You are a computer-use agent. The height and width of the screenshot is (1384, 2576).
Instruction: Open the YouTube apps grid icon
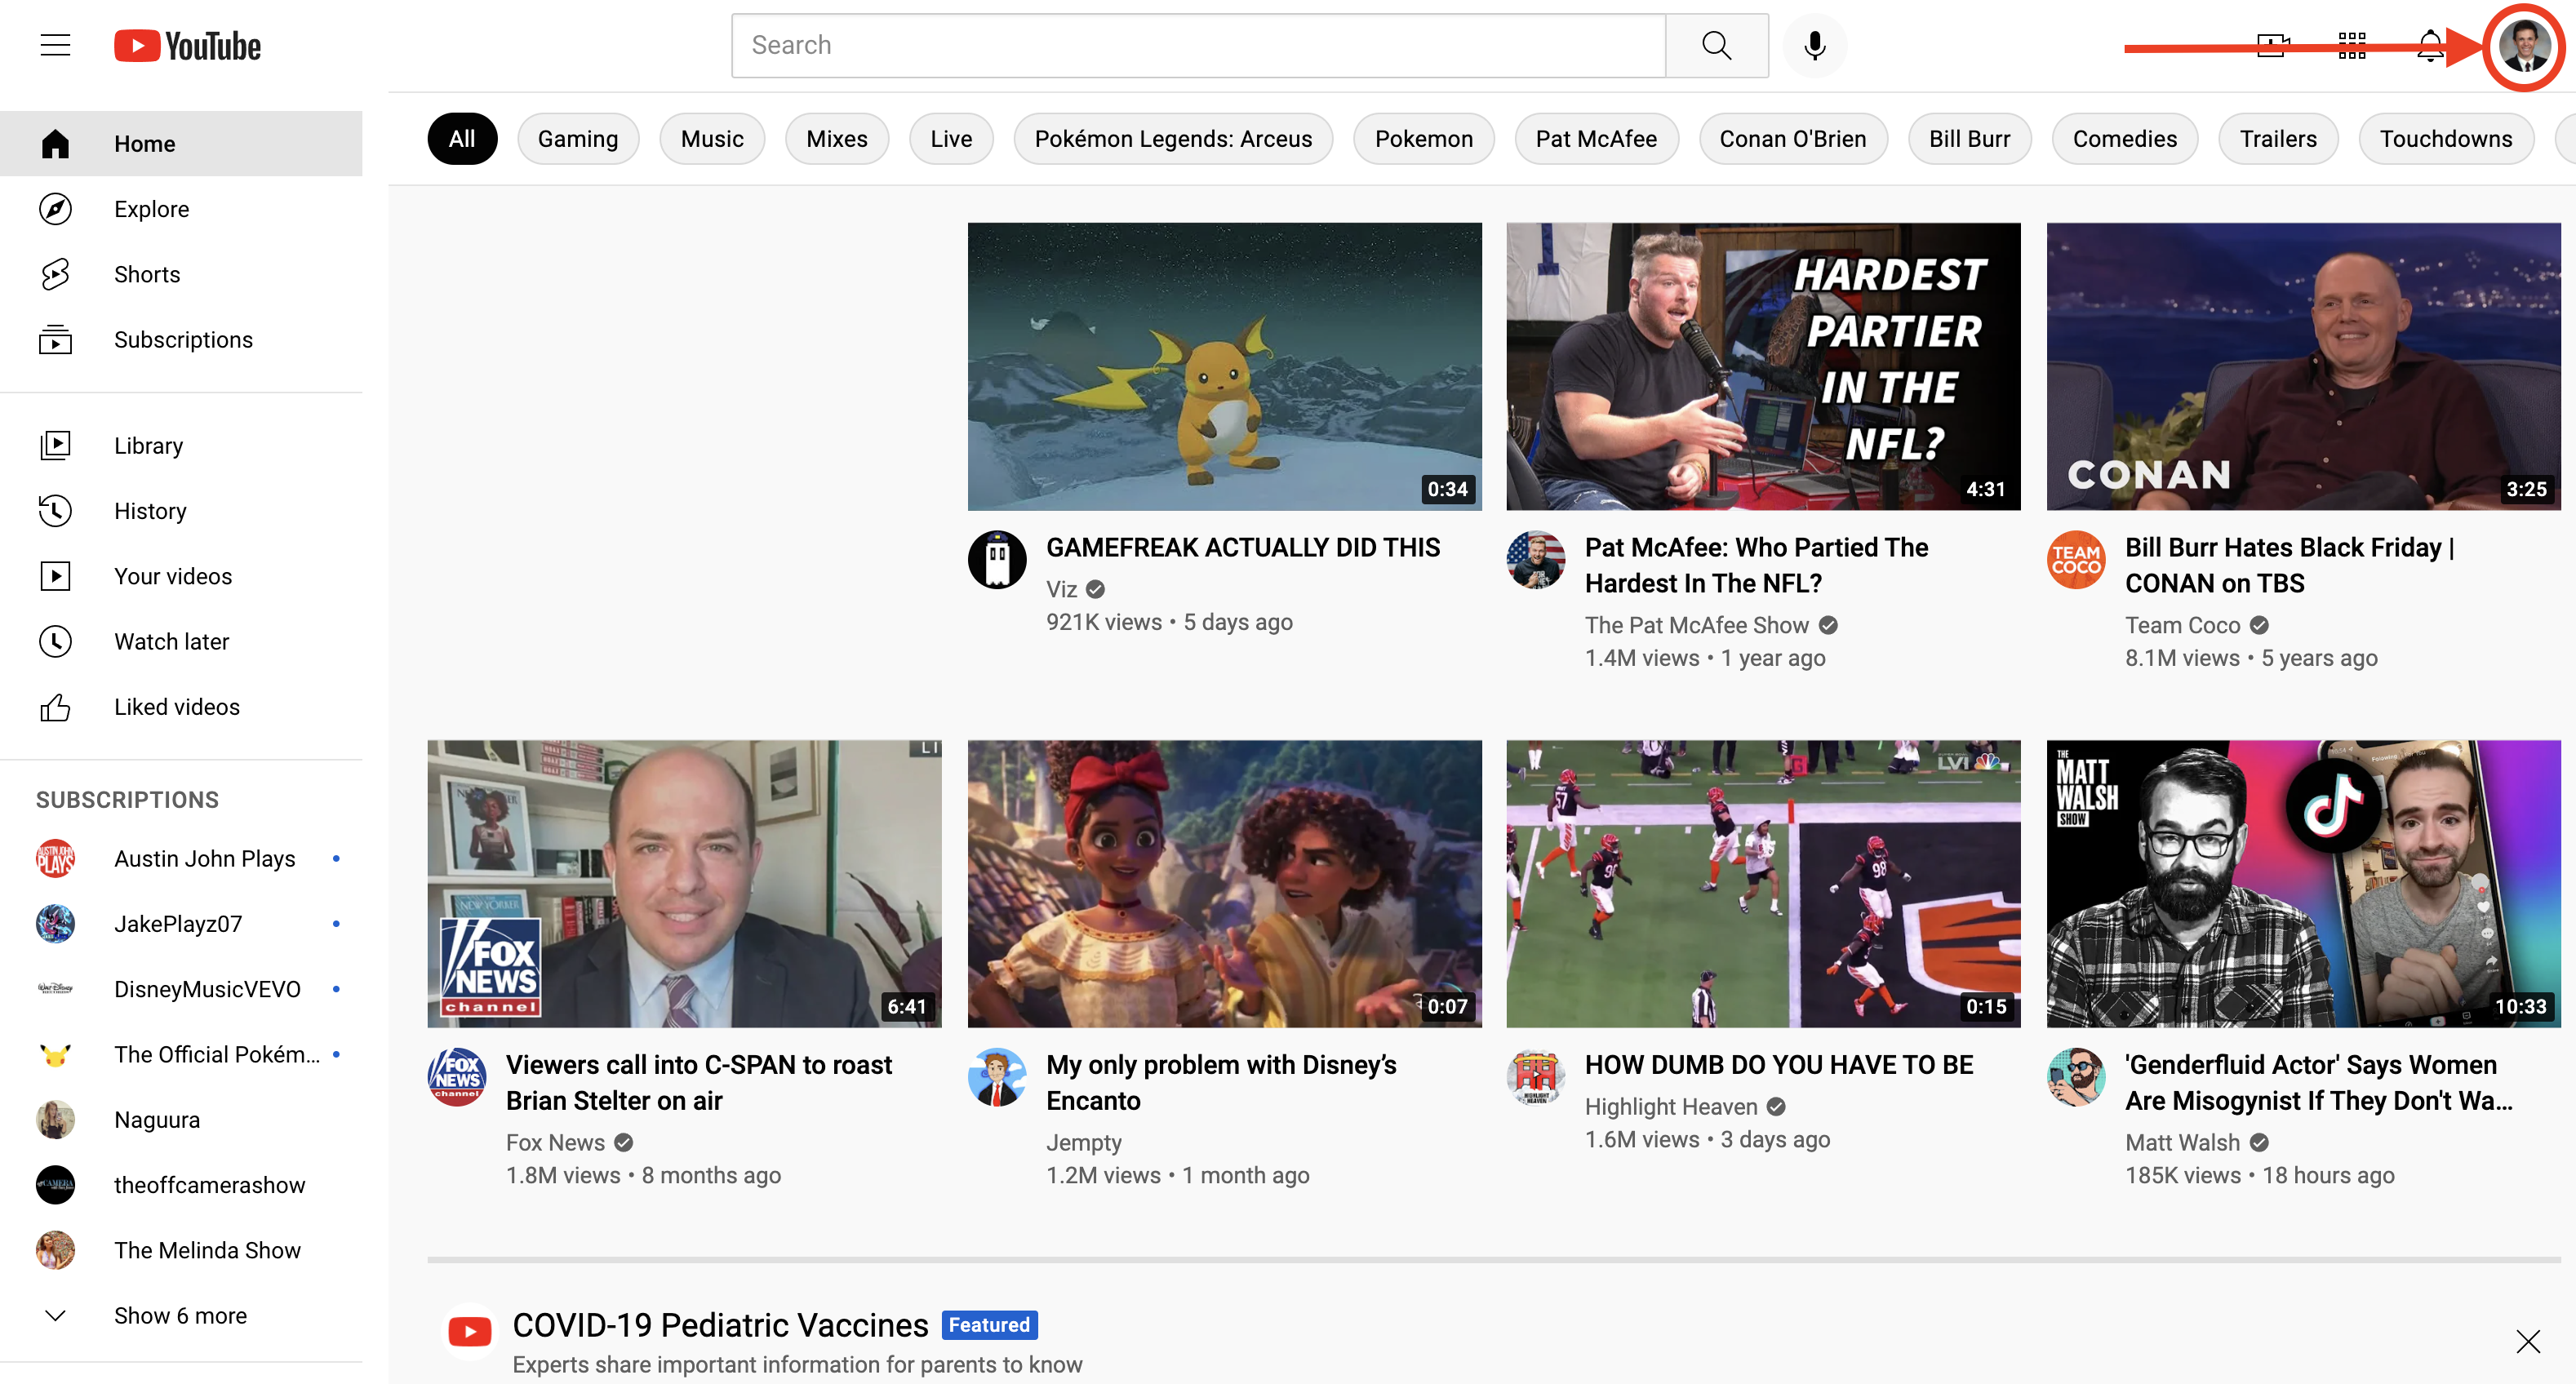pos(2352,45)
